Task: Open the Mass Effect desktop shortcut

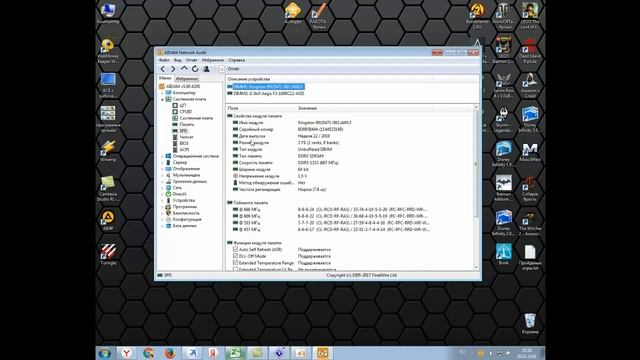Action: [530, 152]
